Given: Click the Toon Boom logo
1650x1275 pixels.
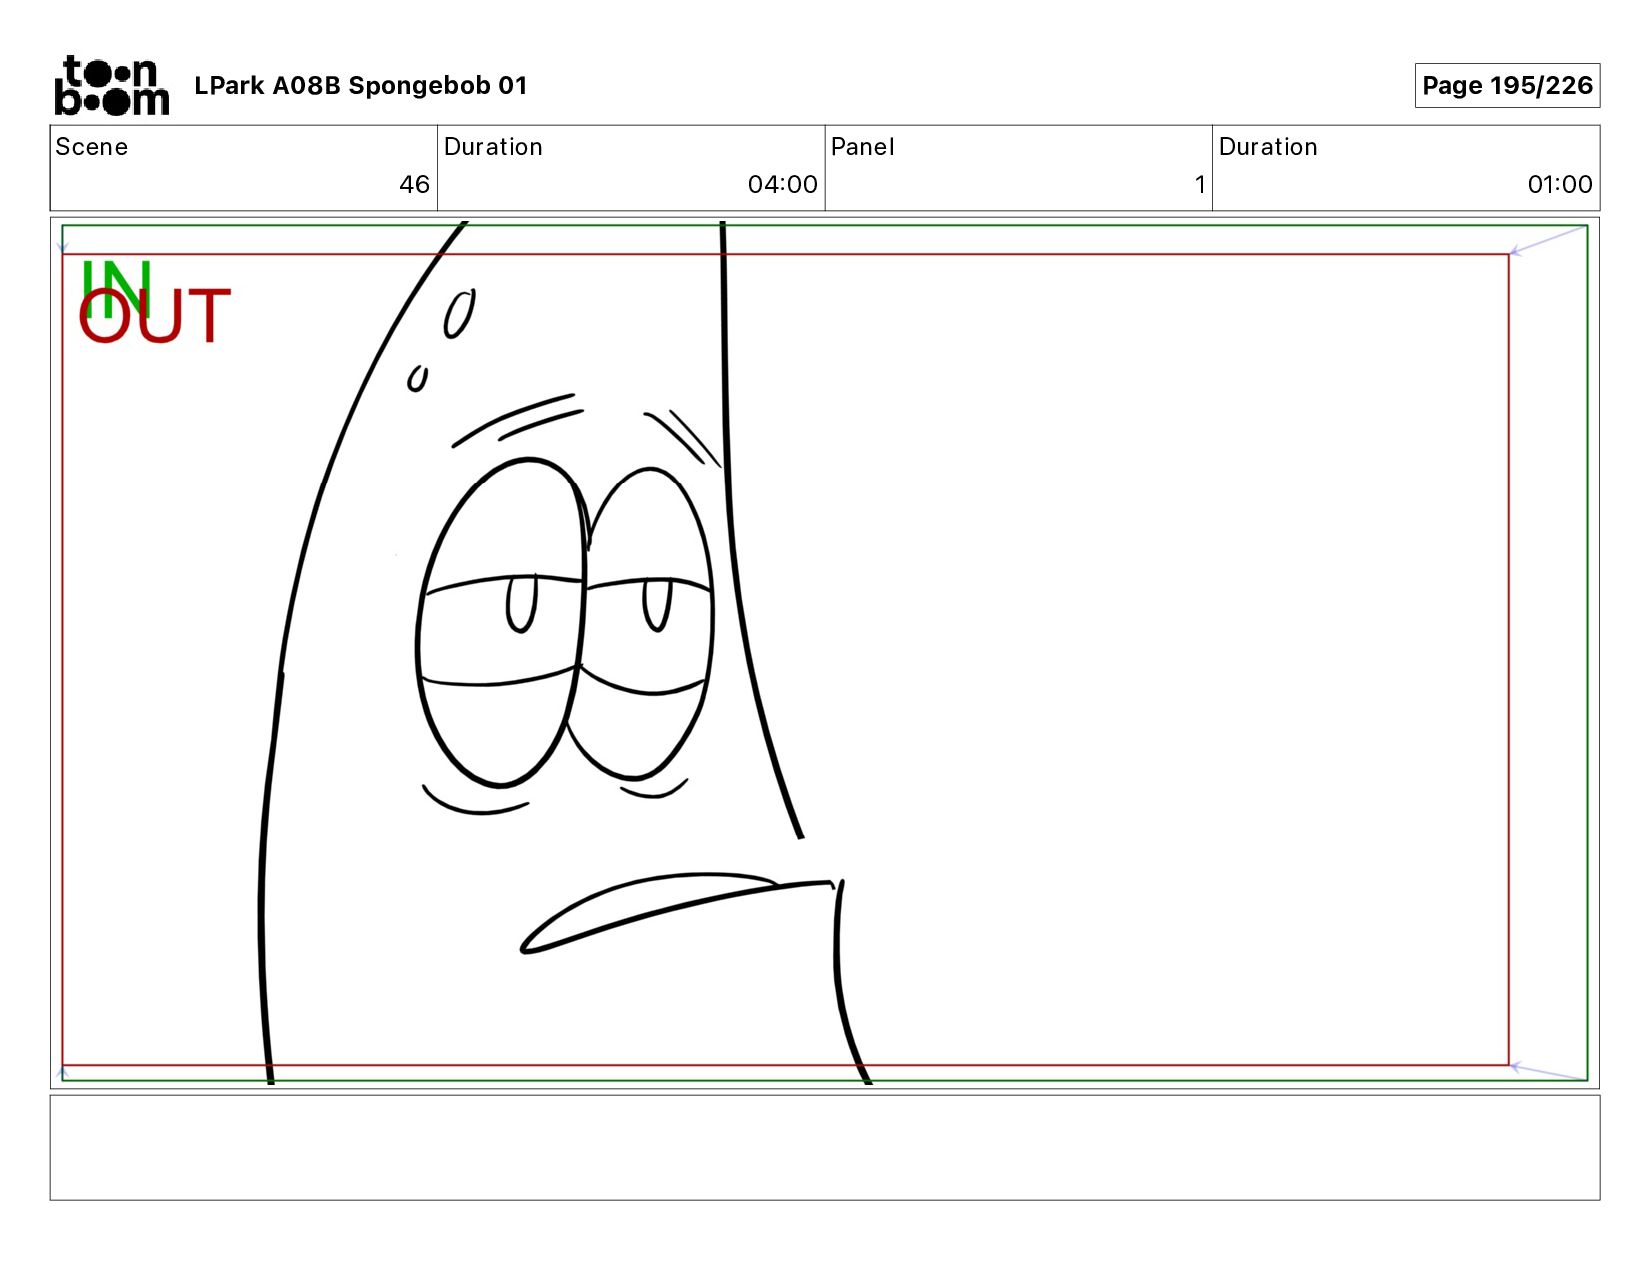Looking at the screenshot, I should 111,85.
